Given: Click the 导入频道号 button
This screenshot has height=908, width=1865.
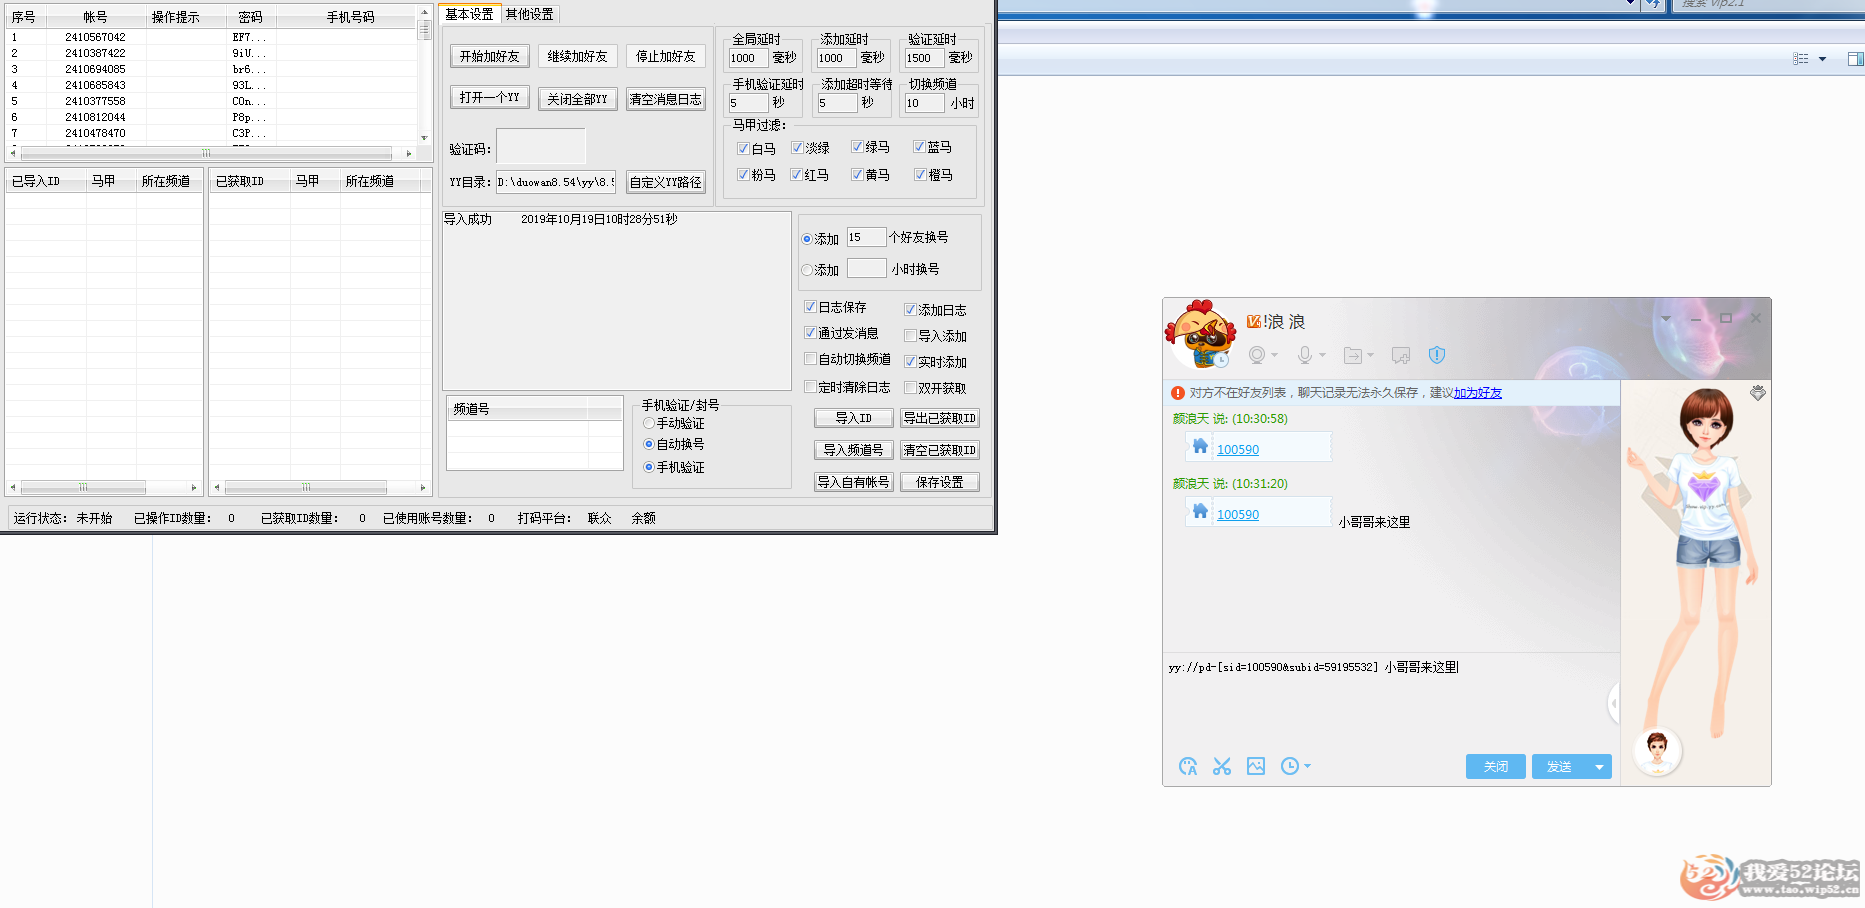Looking at the screenshot, I should click(854, 450).
